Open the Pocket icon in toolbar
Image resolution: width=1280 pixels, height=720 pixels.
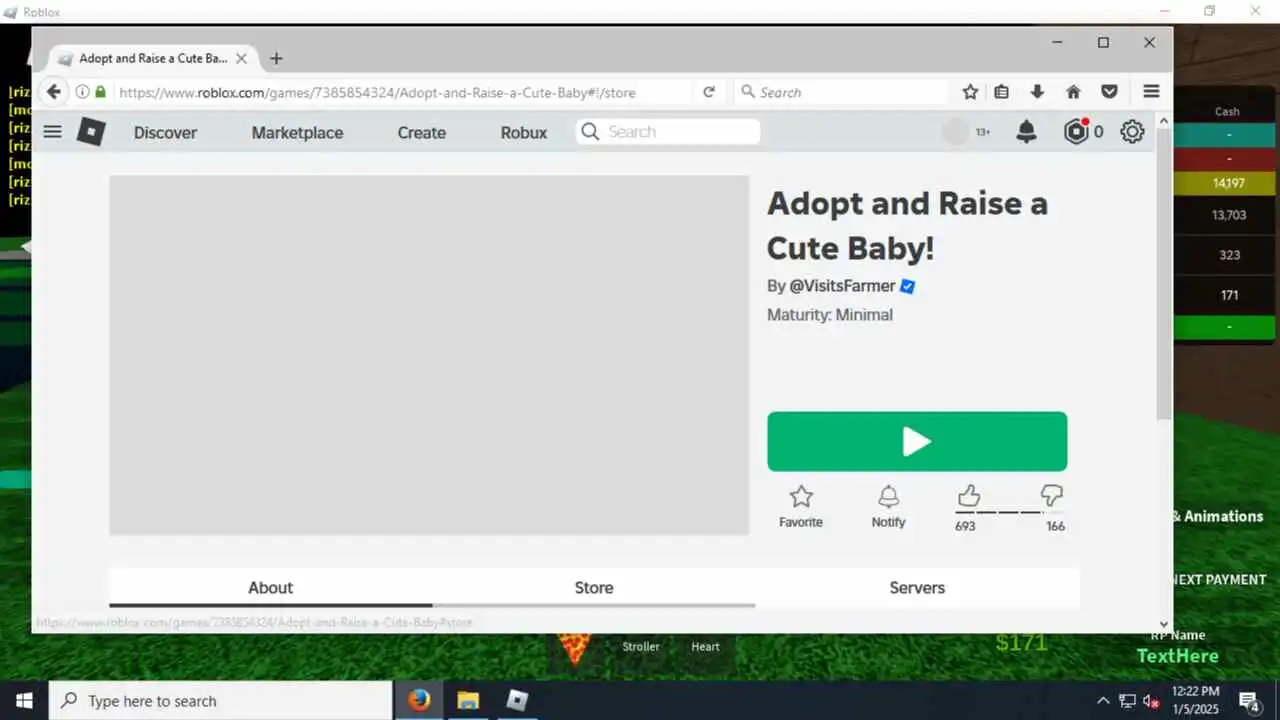tap(1109, 92)
